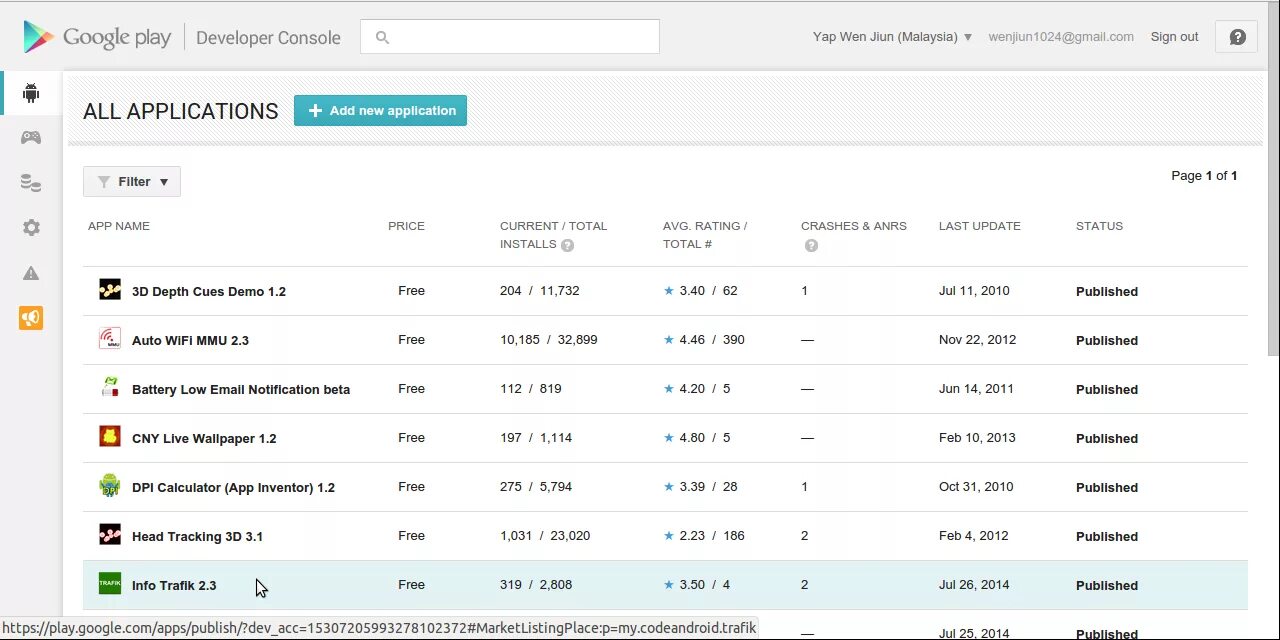Open Game services controller icon in sidebar
Image resolution: width=1280 pixels, height=640 pixels.
tap(31, 137)
